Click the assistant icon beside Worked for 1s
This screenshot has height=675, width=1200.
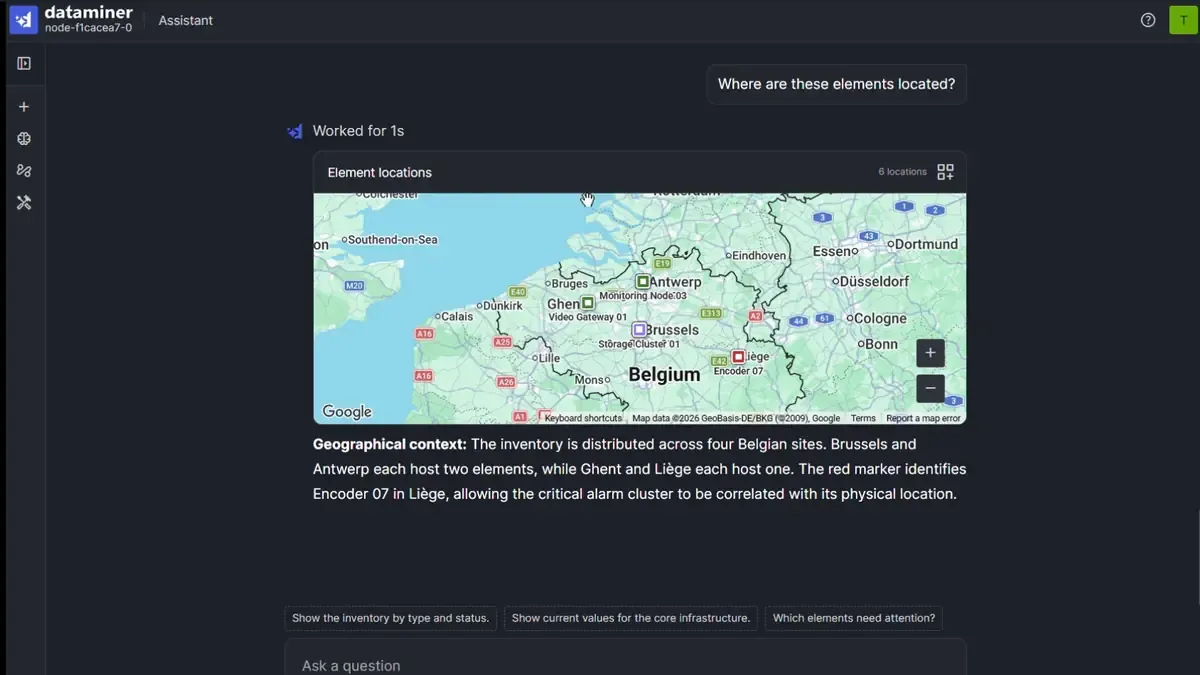pos(295,131)
